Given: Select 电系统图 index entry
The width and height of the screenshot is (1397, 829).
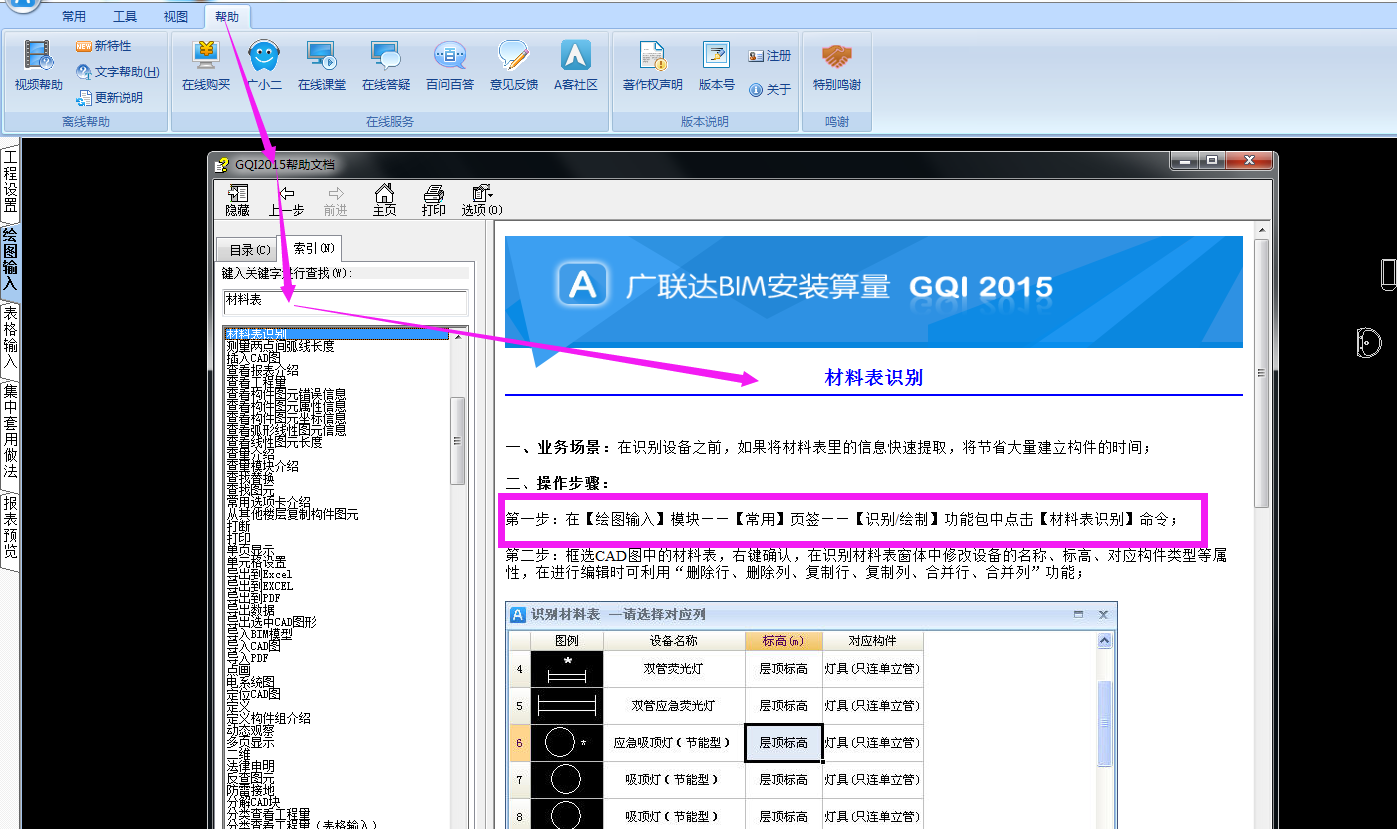Looking at the screenshot, I should point(250,682).
